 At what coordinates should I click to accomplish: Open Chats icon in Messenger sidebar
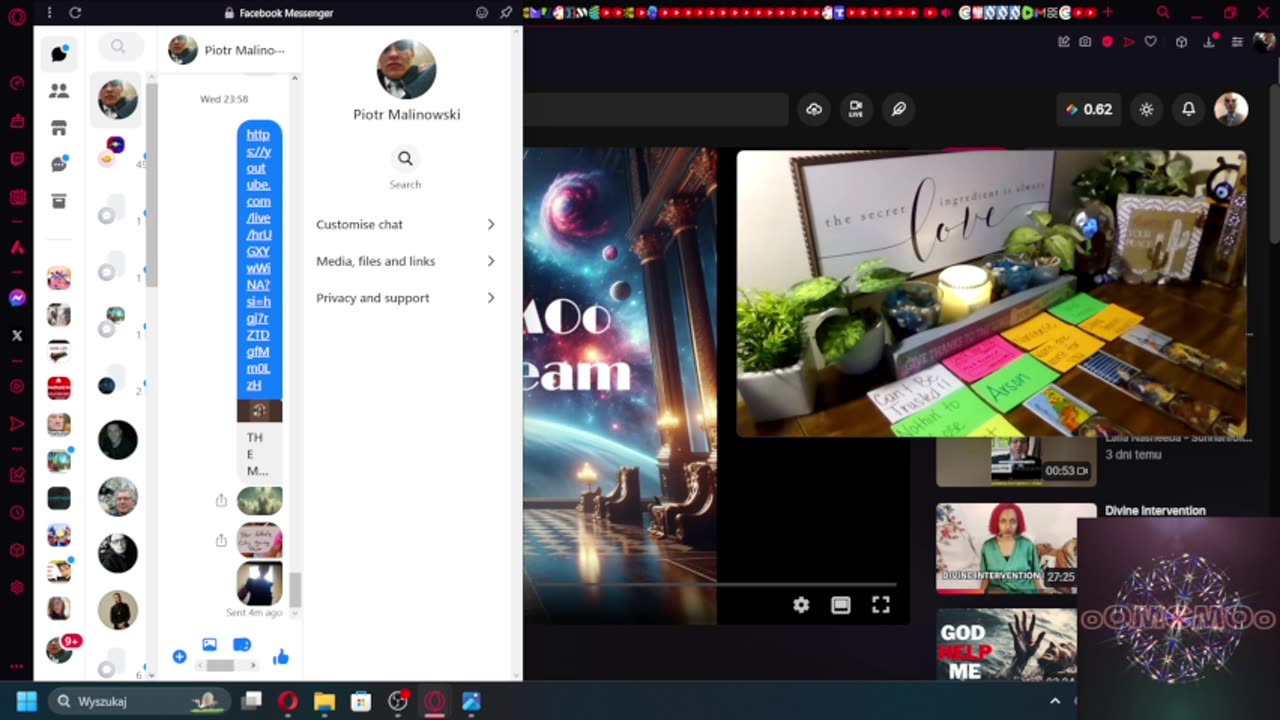point(59,53)
